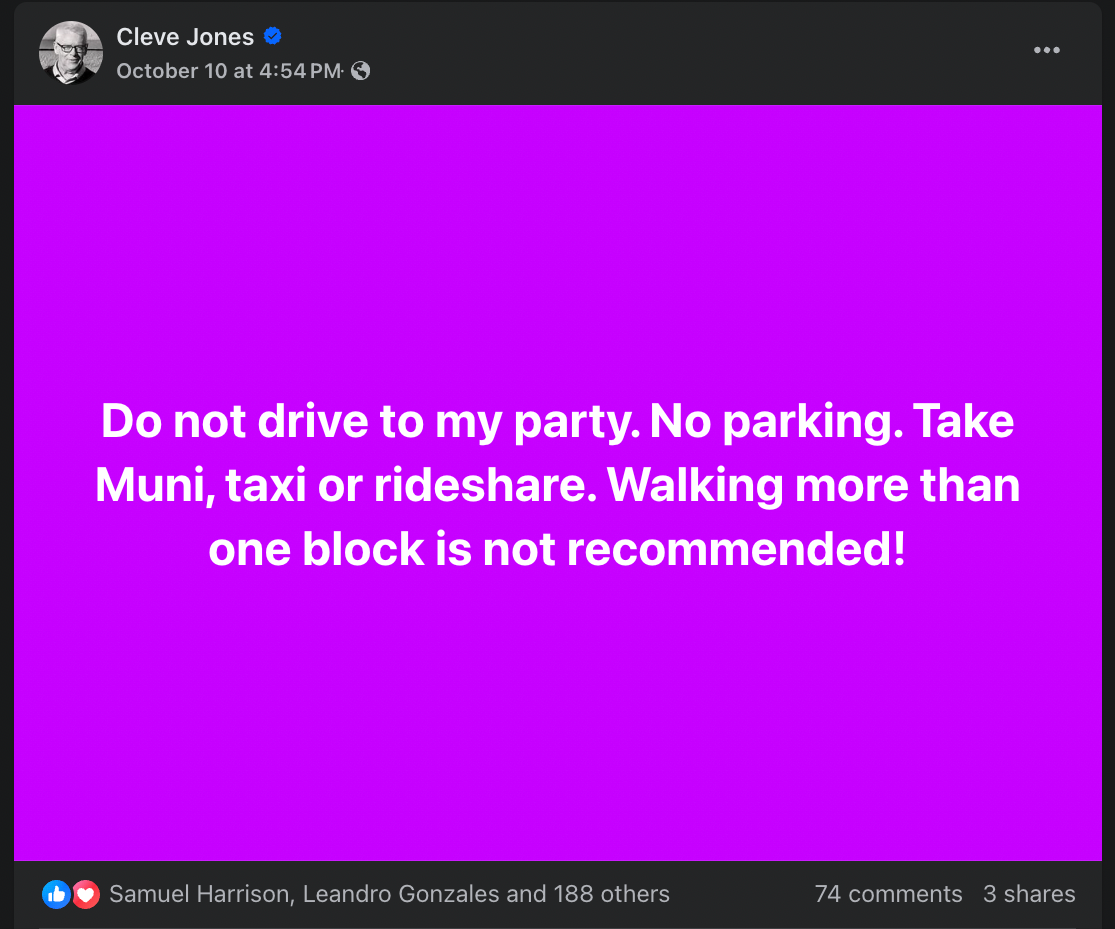Open the October 10 post timestamp
This screenshot has width=1115, height=929.
click(229, 71)
